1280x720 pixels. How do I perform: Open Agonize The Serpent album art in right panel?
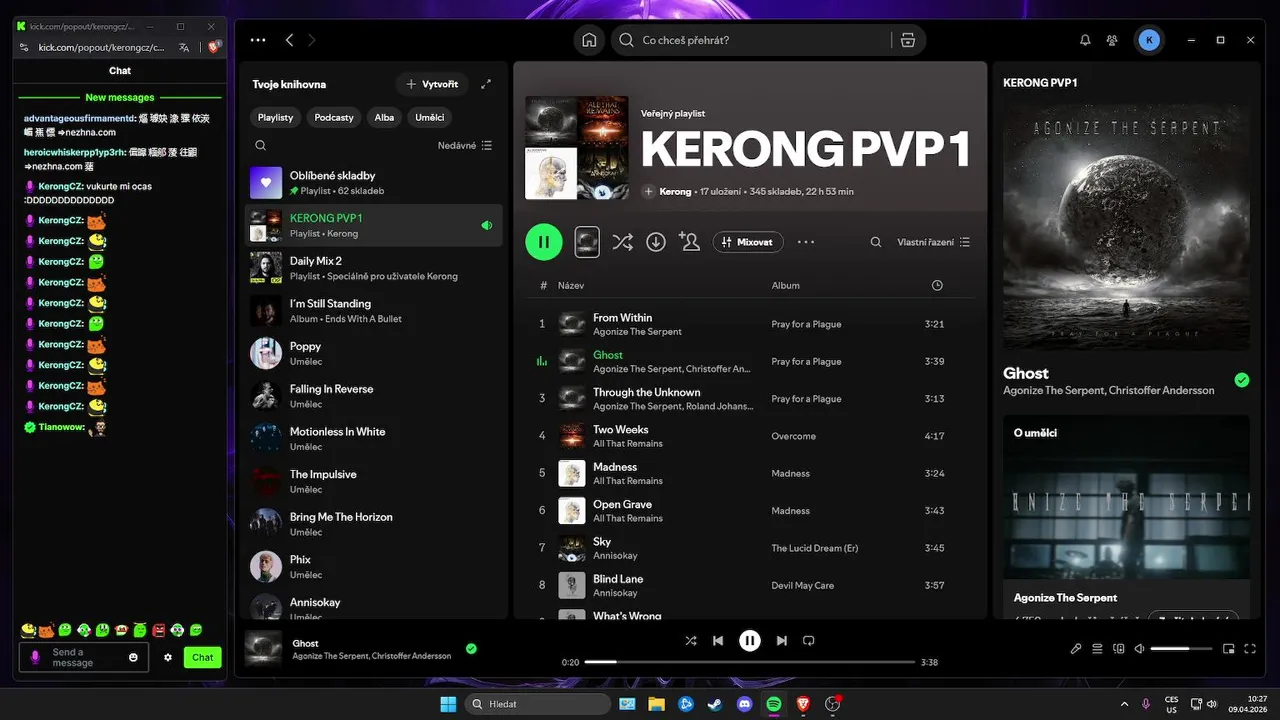1126,226
